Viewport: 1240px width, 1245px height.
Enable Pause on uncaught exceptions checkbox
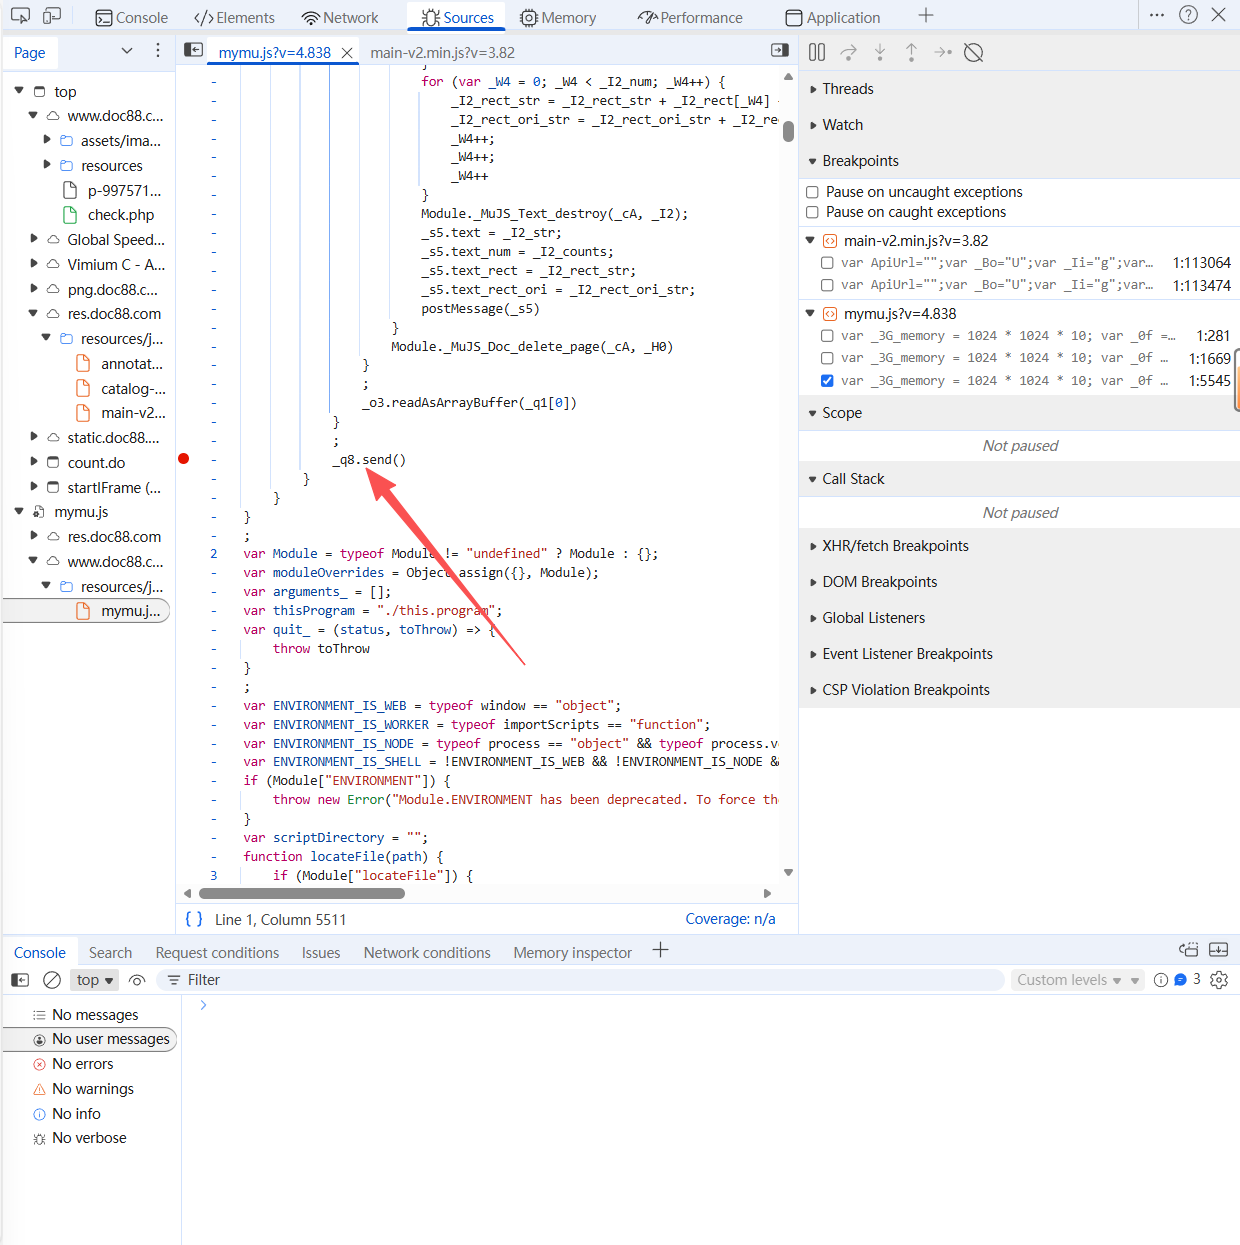(813, 192)
